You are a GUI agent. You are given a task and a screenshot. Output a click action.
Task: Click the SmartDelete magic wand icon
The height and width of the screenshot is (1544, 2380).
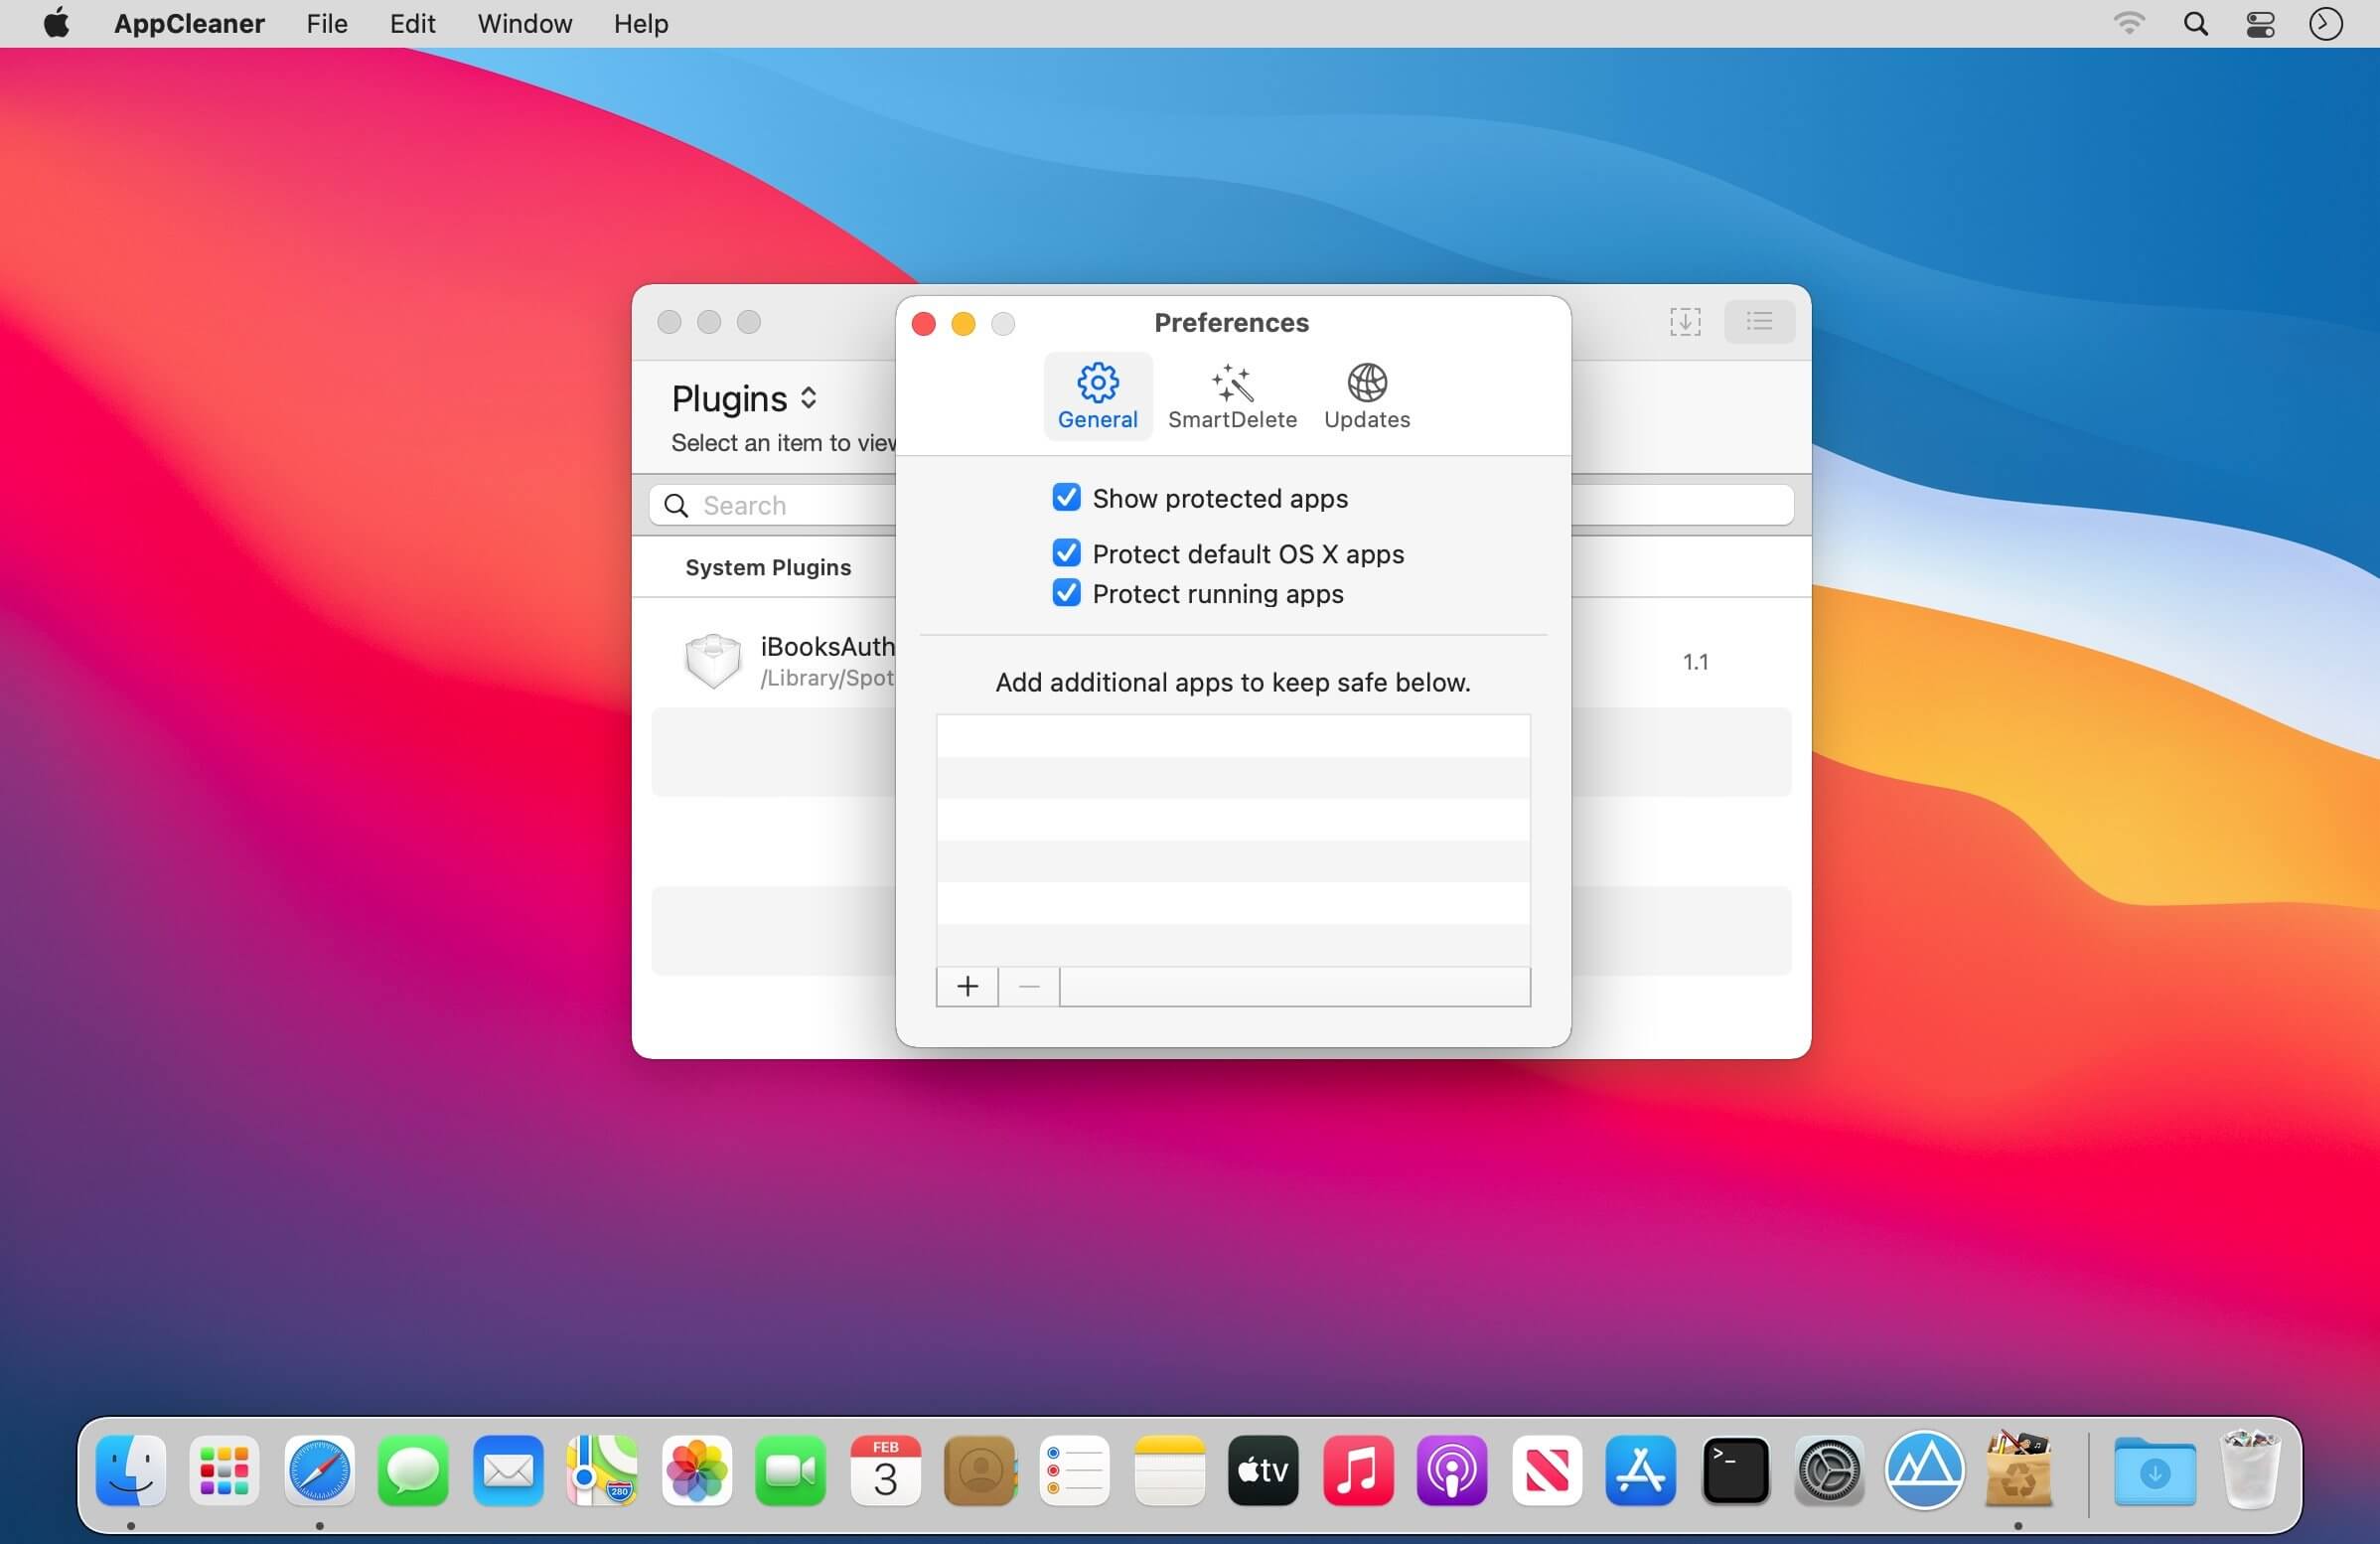[1234, 380]
